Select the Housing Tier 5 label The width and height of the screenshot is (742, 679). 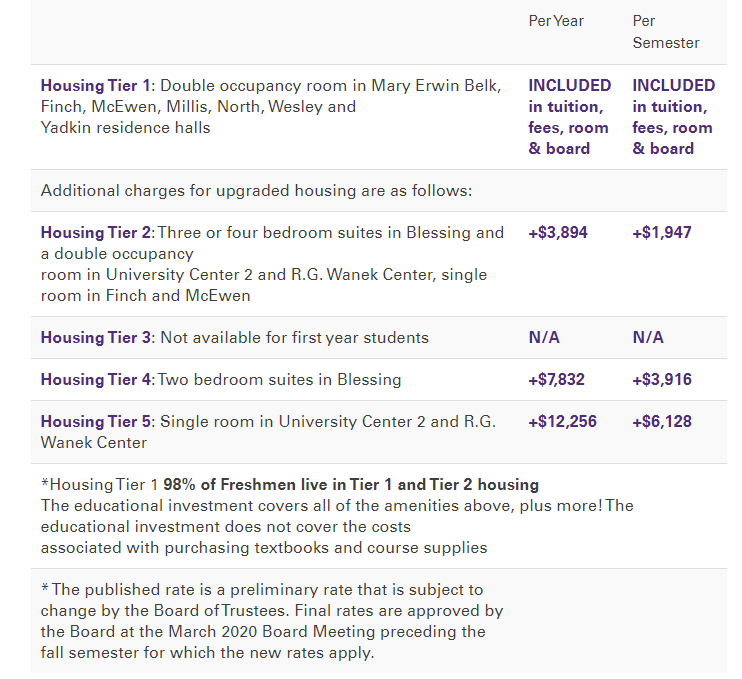pyautogui.click(x=95, y=422)
